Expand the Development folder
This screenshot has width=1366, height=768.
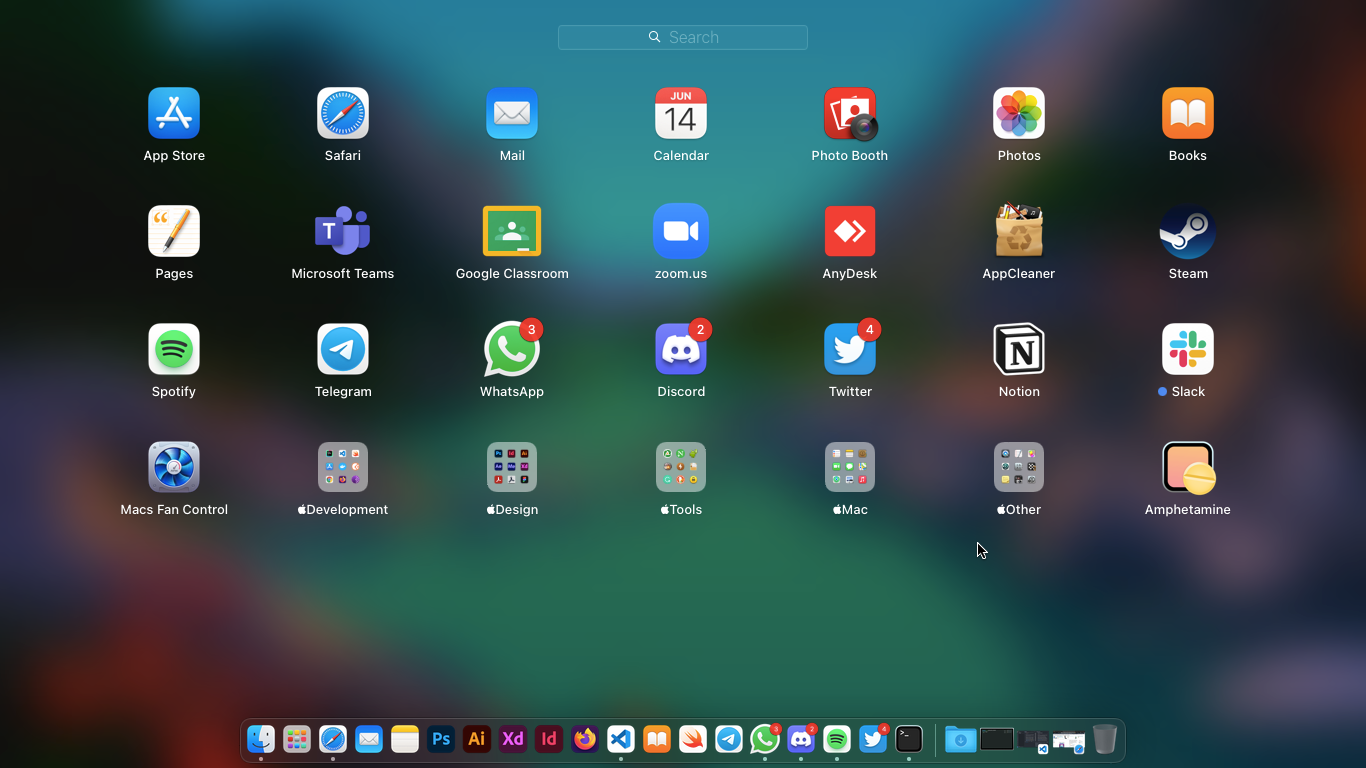click(x=343, y=467)
